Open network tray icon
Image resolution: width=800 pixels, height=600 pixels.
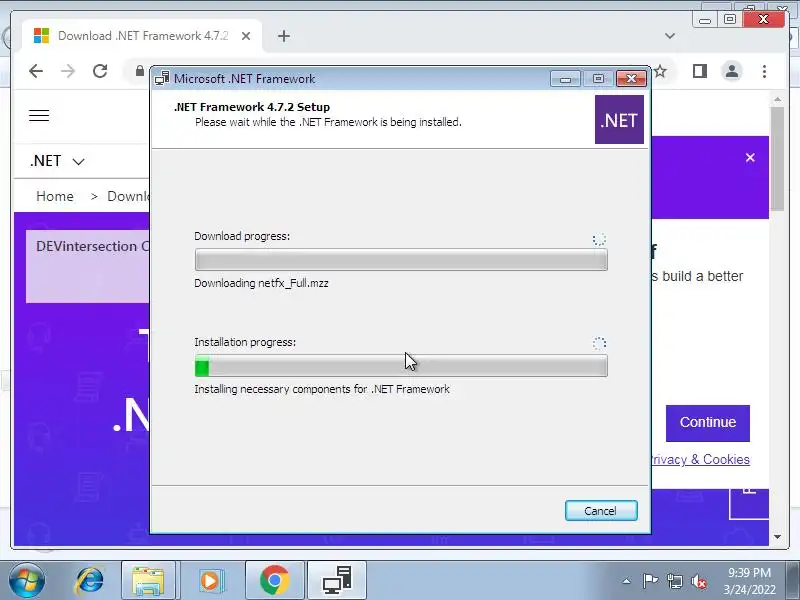coord(674,581)
